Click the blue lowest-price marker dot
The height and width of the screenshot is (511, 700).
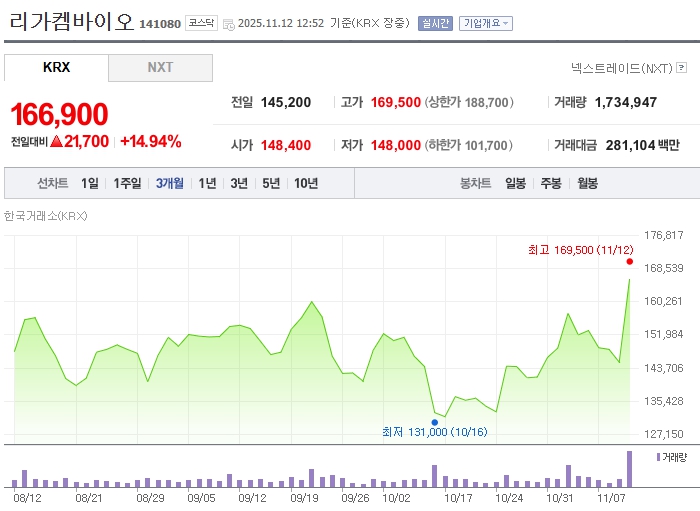[435, 421]
